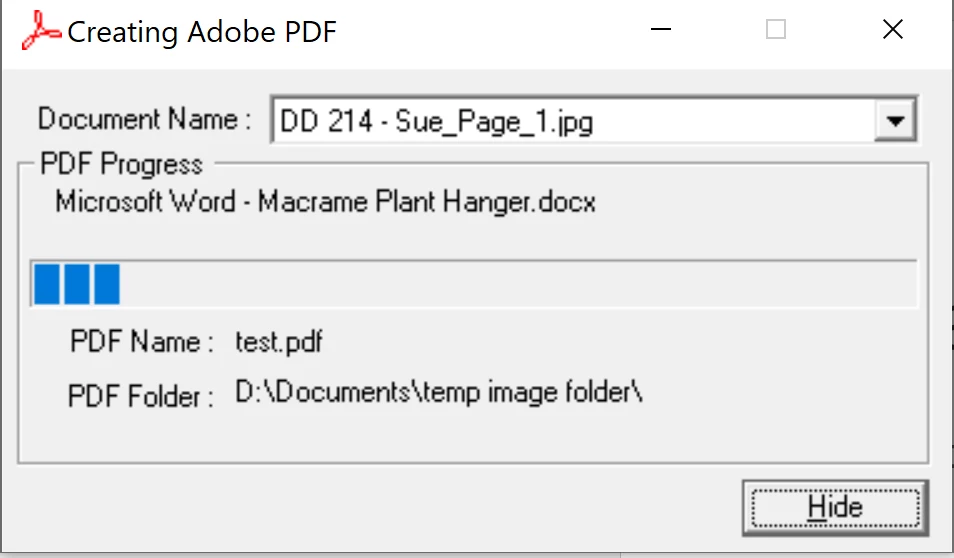Close the Creating Adobe PDF window
Viewport: 954px width, 558px height.
tap(893, 29)
